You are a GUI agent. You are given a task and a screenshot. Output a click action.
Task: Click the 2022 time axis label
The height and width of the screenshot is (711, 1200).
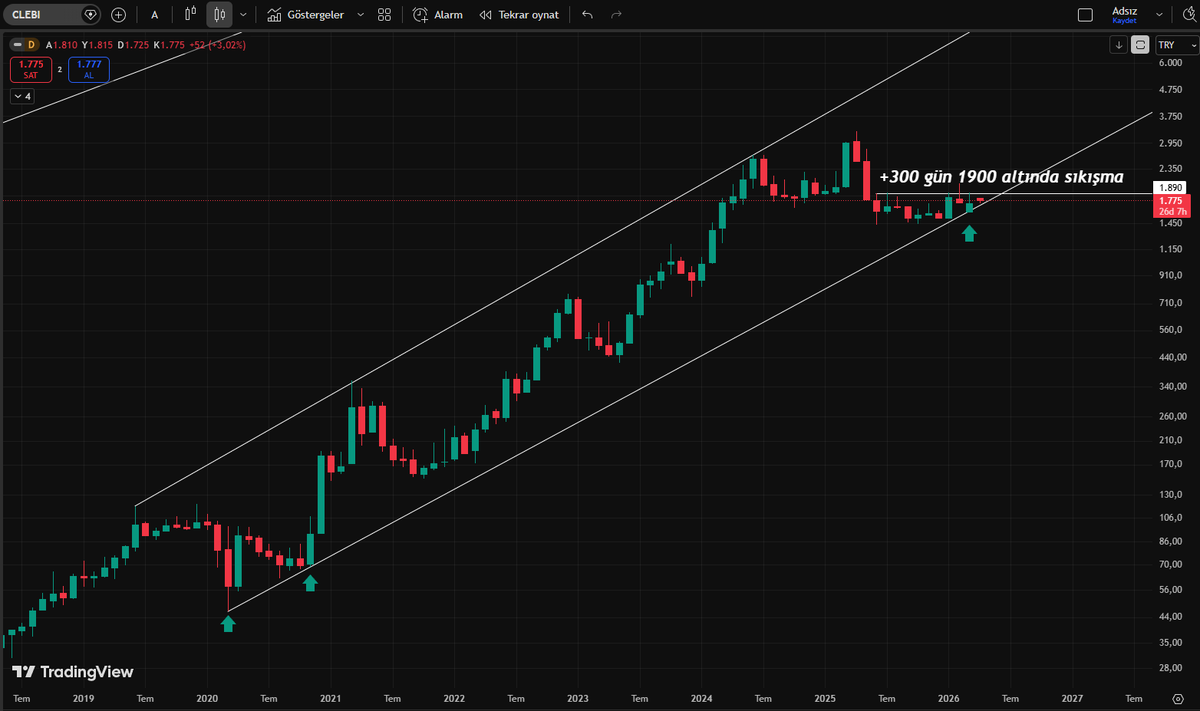click(454, 699)
